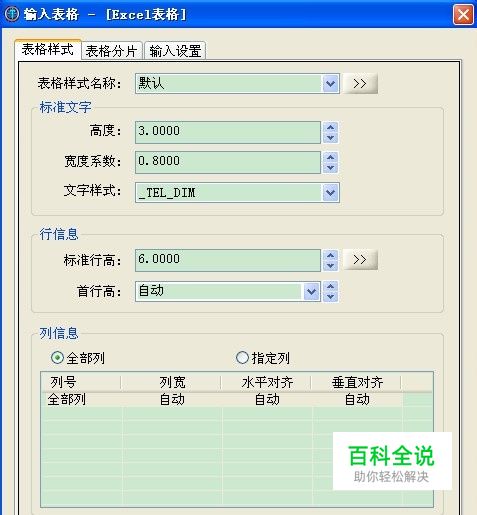Viewport: 477px width, 515px height.
Task: Click the 宽度系数 value field
Action: tap(228, 162)
